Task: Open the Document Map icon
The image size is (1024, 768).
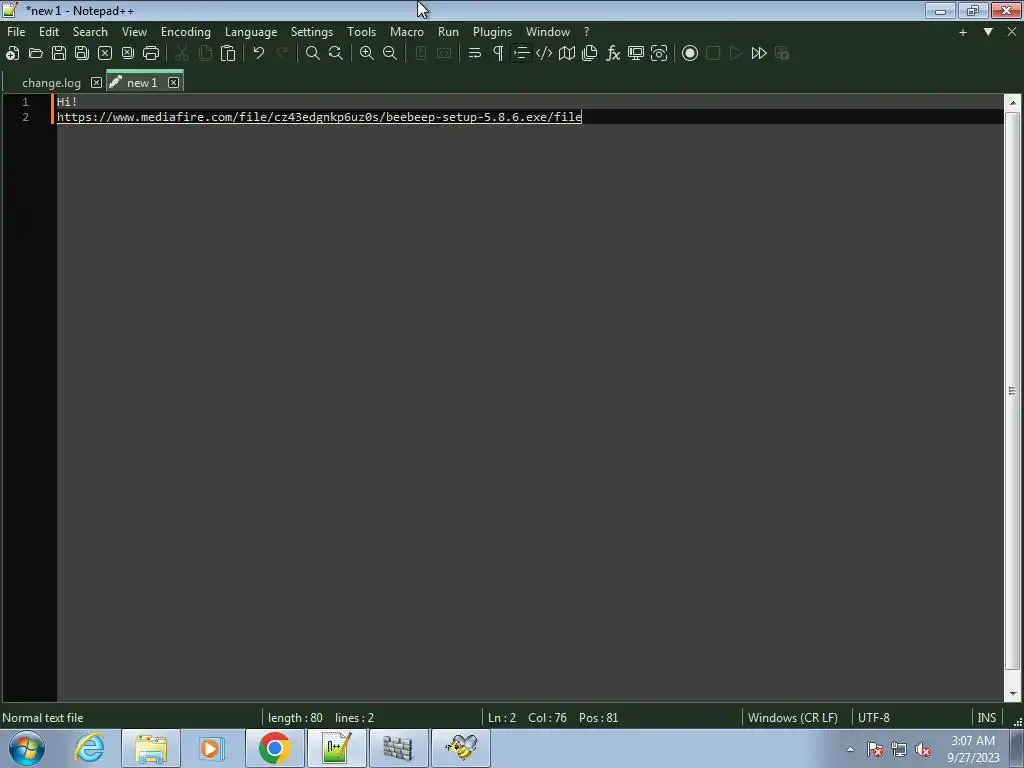Action: (x=567, y=54)
